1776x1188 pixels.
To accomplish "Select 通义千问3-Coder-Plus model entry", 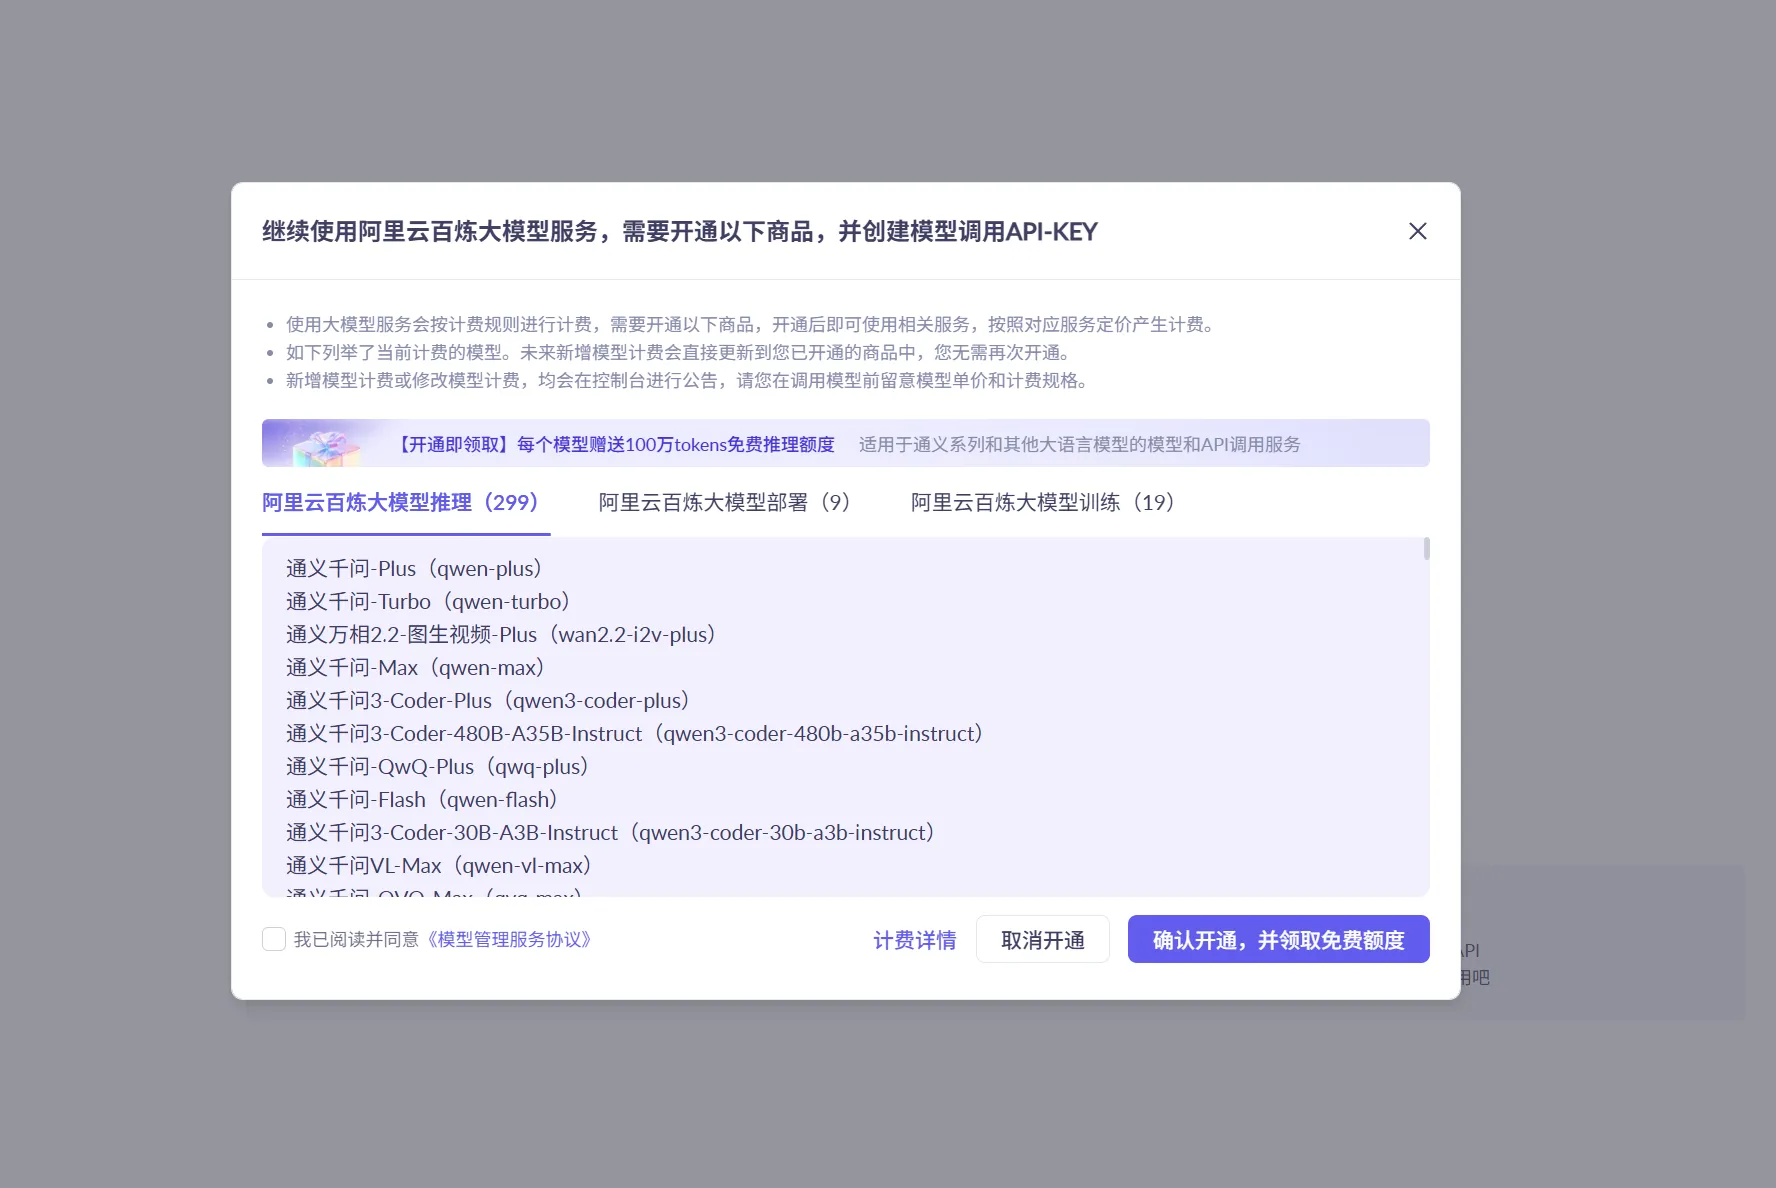I will (487, 700).
